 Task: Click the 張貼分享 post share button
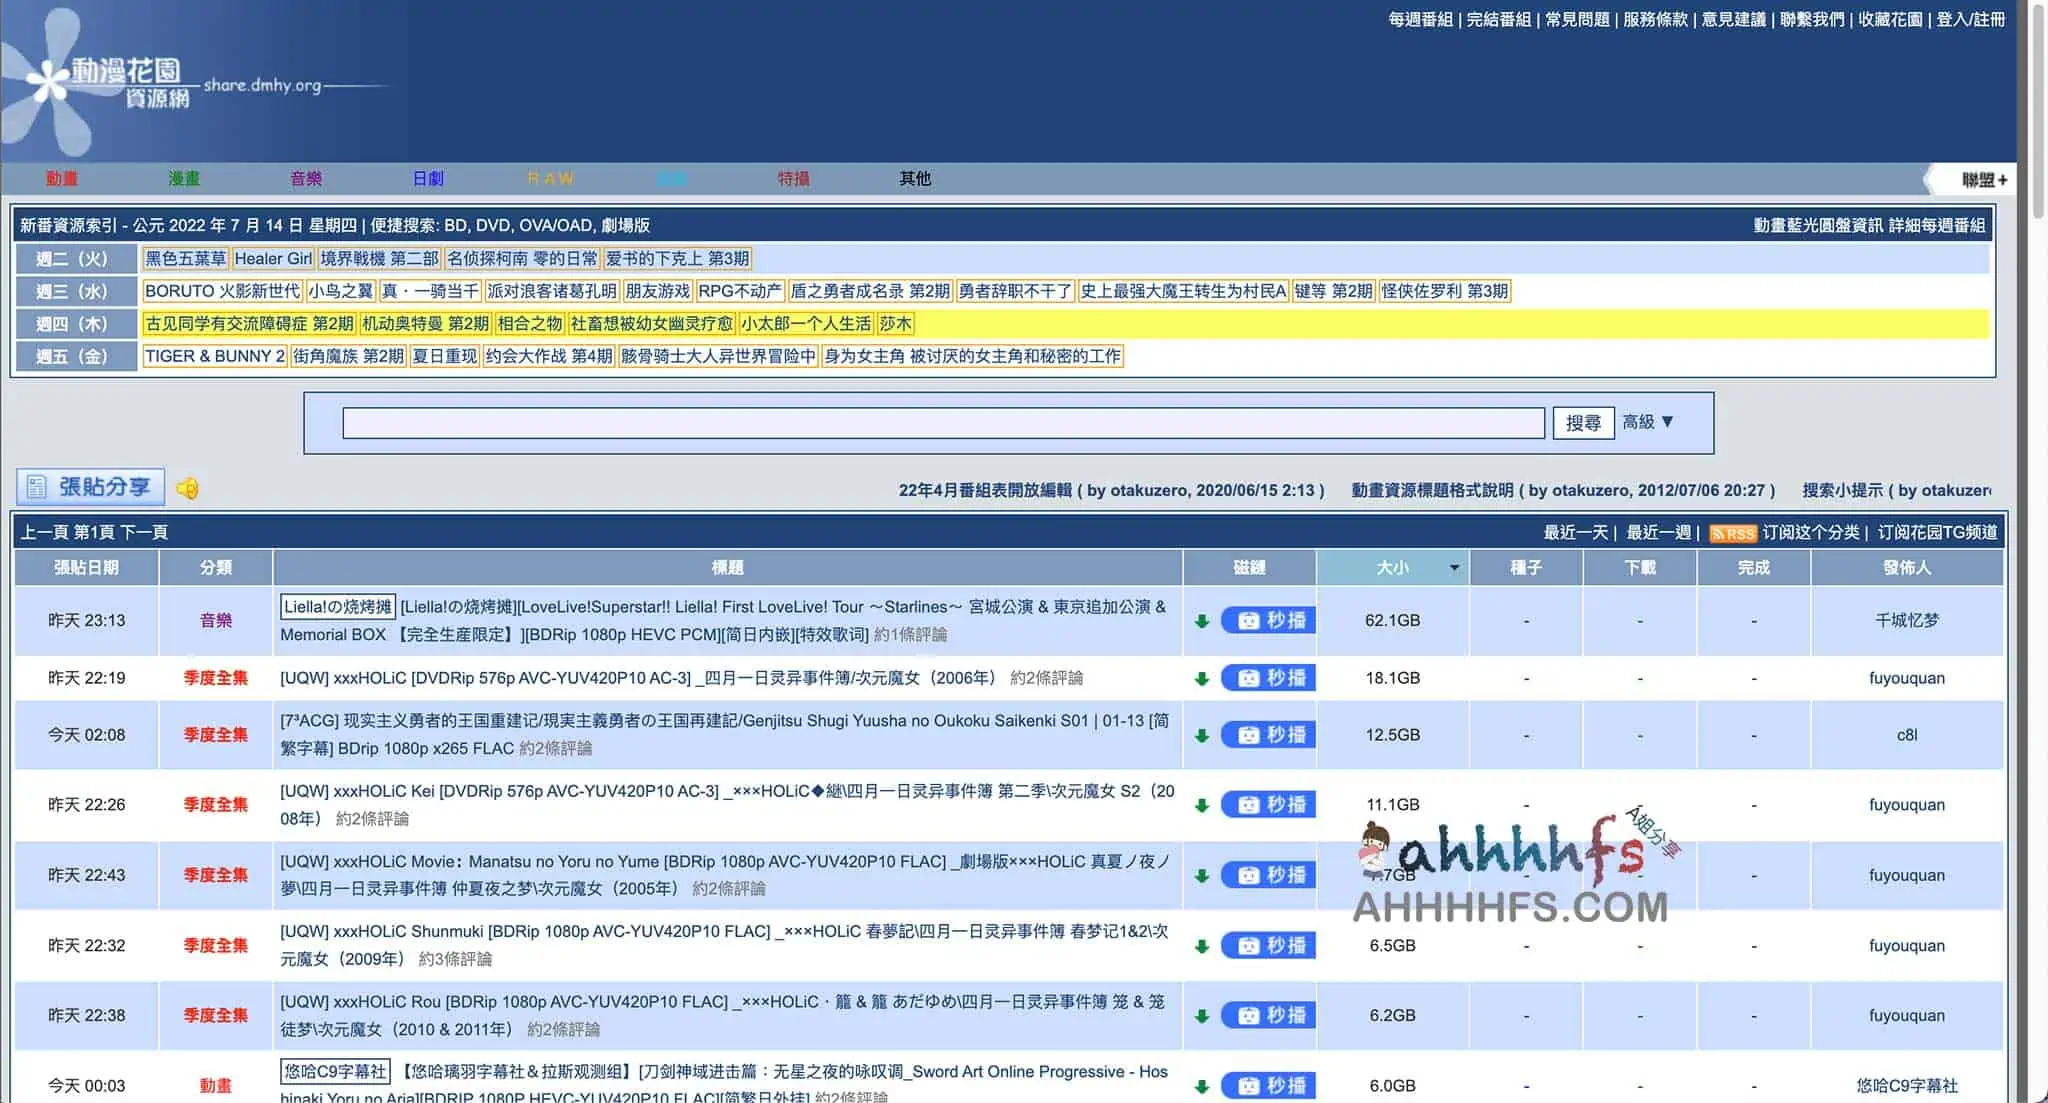click(x=90, y=487)
